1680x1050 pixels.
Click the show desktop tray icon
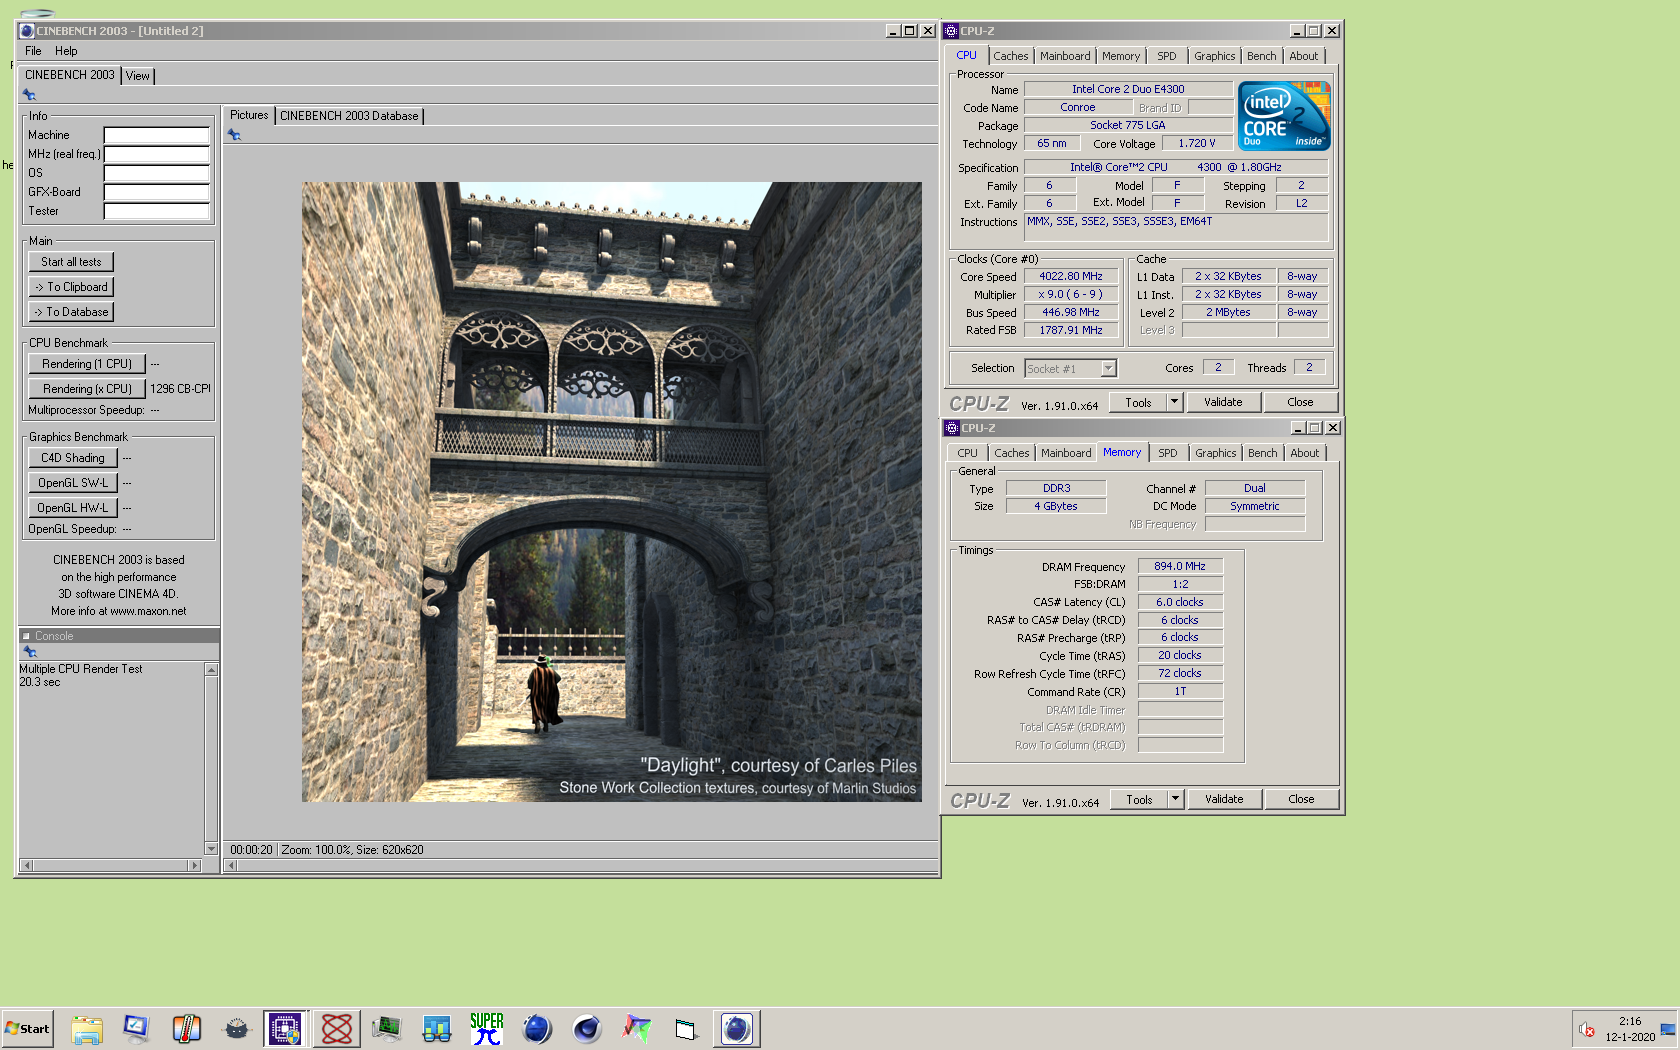[1668, 1029]
